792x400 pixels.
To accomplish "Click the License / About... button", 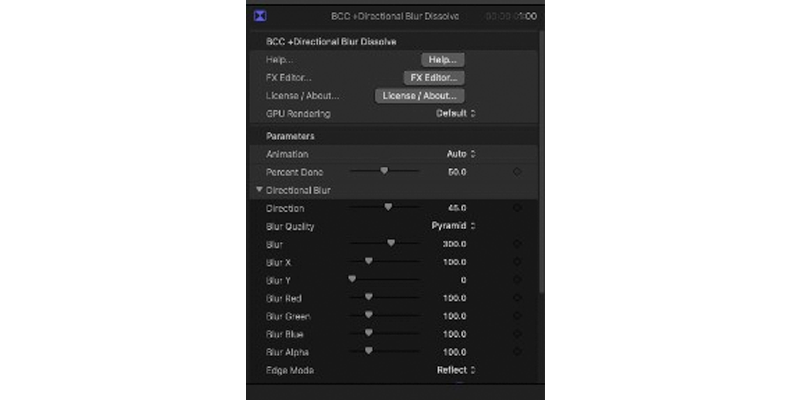I will [x=420, y=96].
